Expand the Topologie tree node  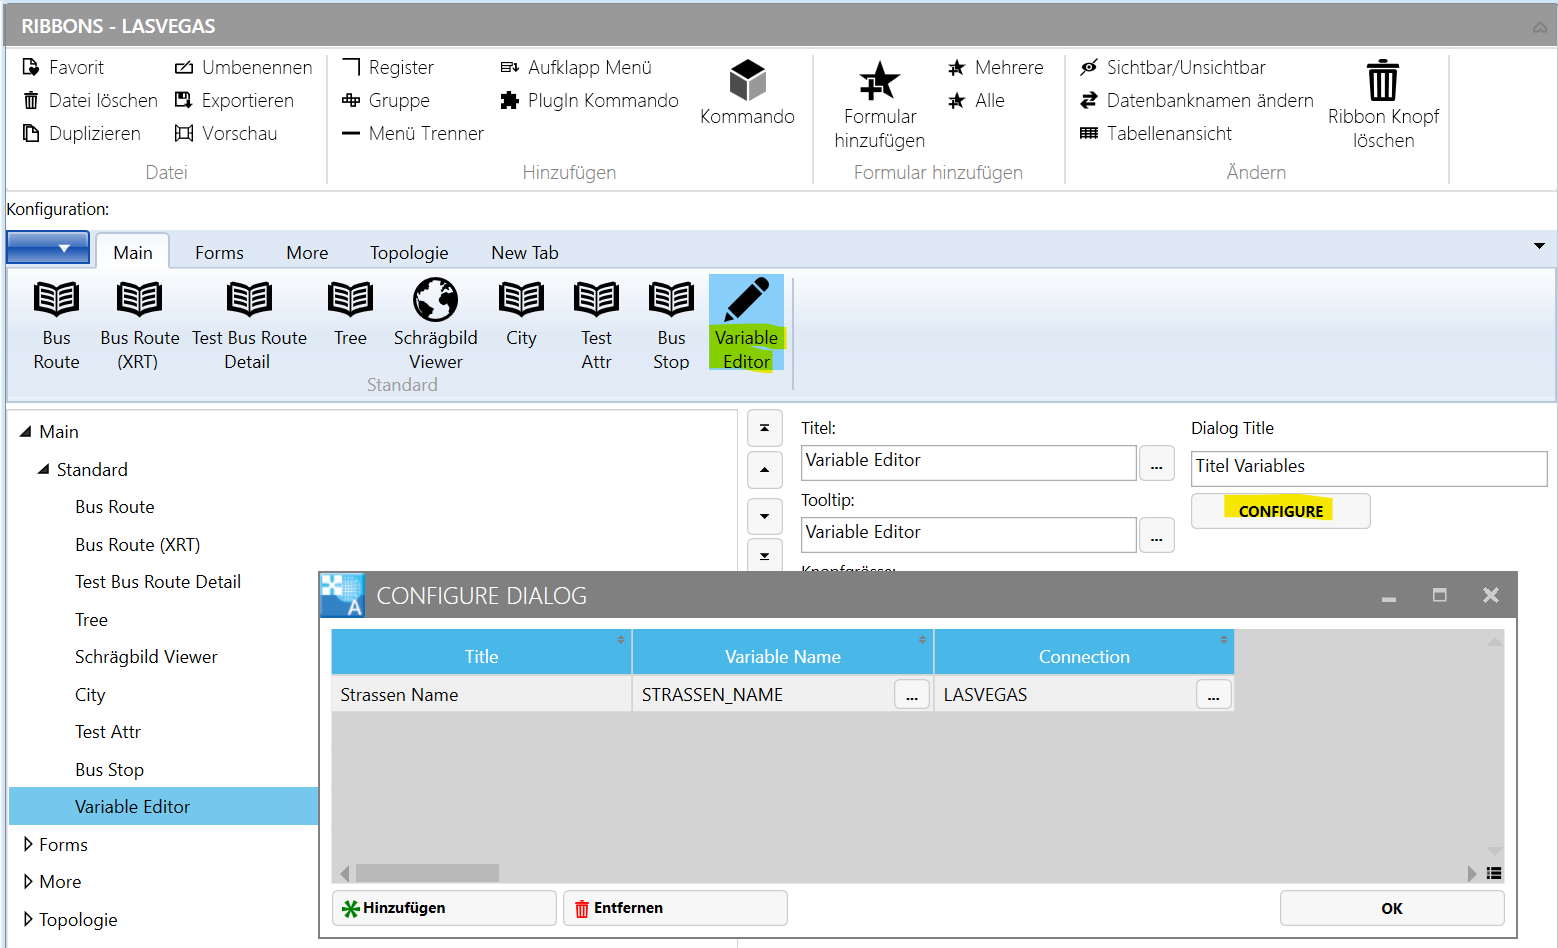pyautogui.click(x=28, y=920)
